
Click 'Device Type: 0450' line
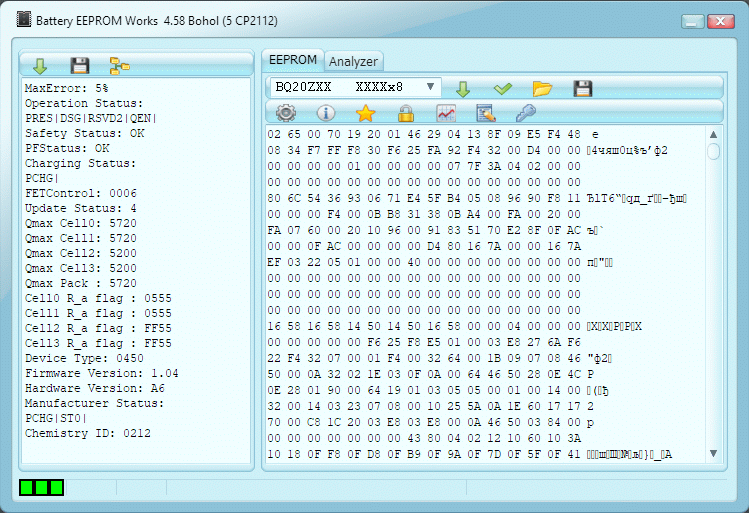(84, 358)
